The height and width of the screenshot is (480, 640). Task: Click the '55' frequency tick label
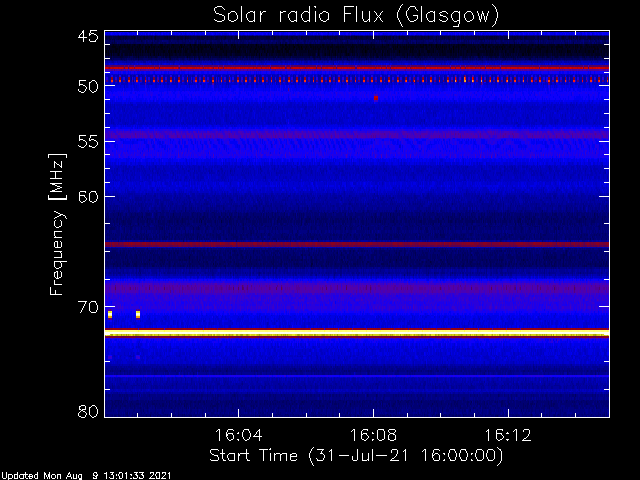tap(88, 142)
